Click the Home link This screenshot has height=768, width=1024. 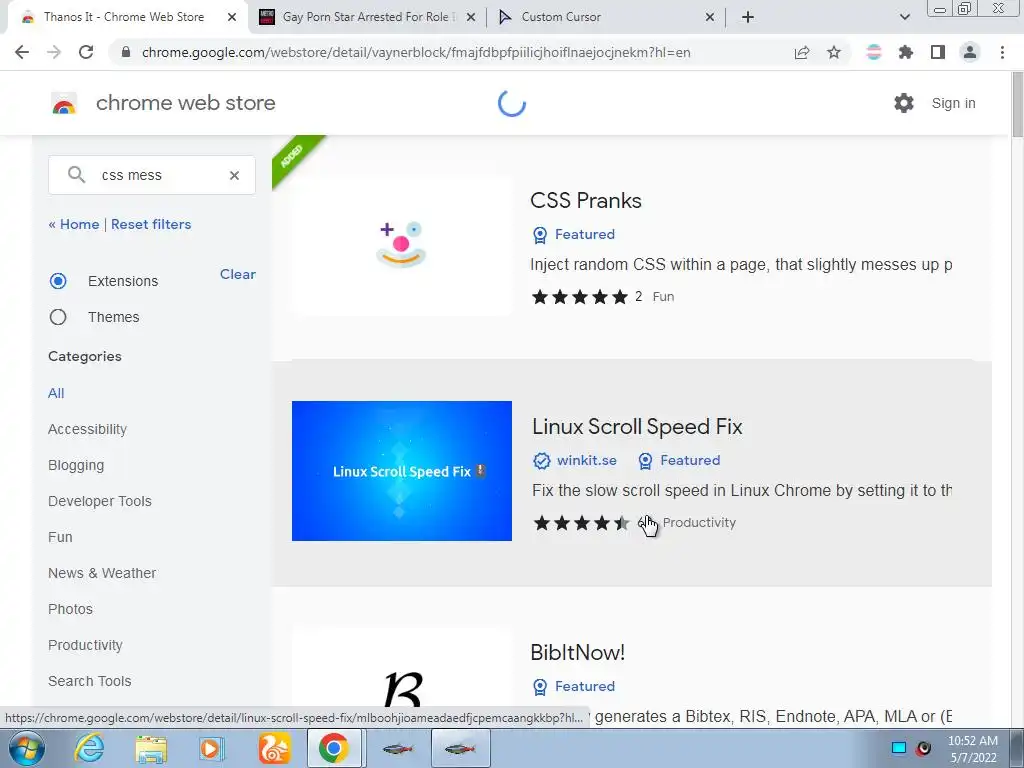[x=74, y=224]
